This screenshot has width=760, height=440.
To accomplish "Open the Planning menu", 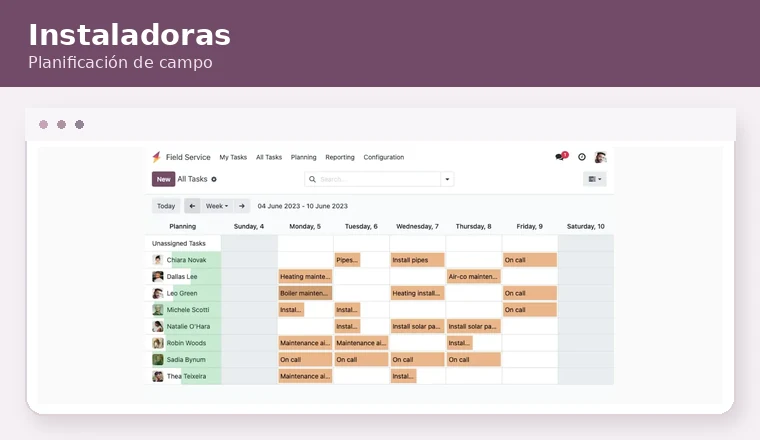I will click(x=303, y=157).
